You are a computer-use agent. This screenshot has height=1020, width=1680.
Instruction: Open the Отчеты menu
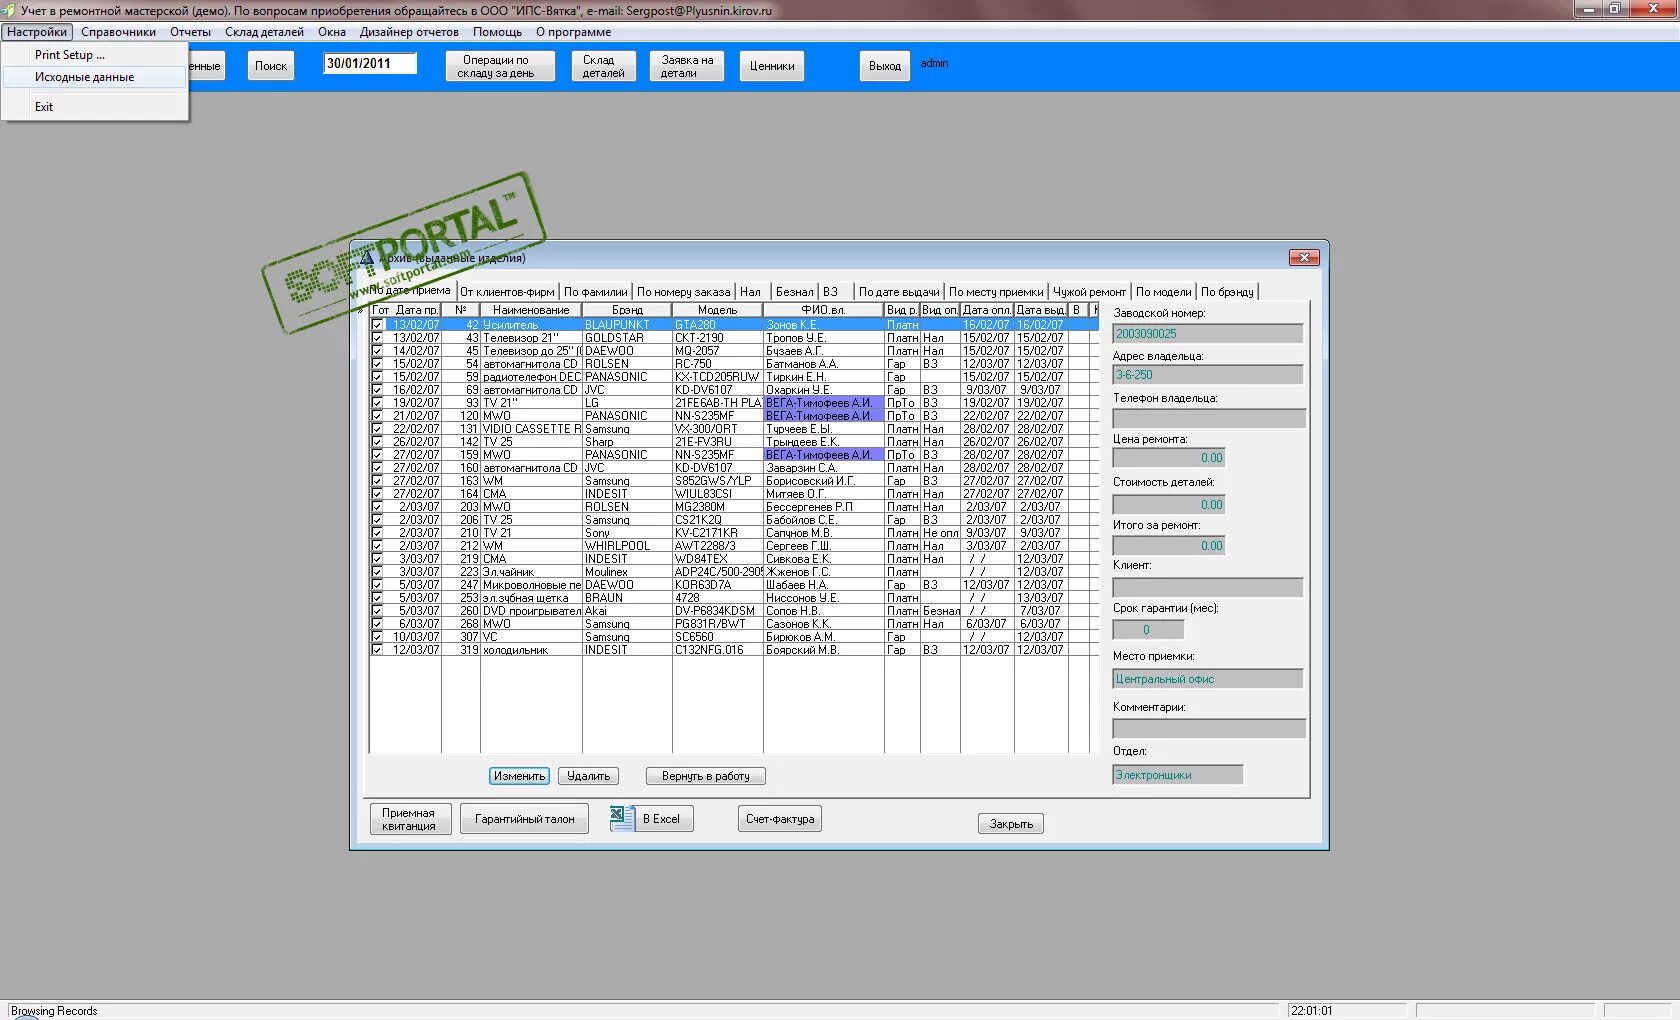coord(190,32)
